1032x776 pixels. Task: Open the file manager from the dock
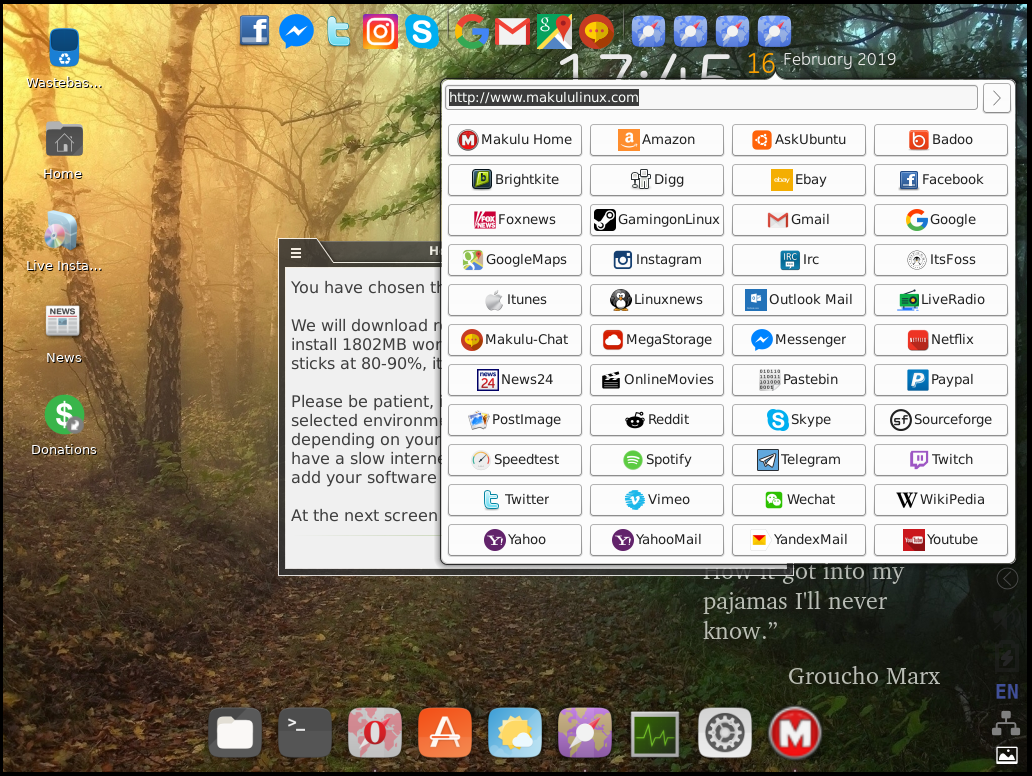point(234,732)
